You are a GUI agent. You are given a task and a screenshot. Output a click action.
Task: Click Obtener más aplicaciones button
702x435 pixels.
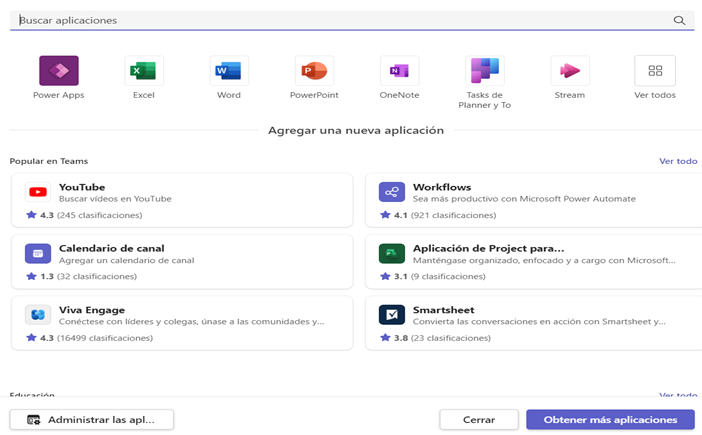(610, 420)
